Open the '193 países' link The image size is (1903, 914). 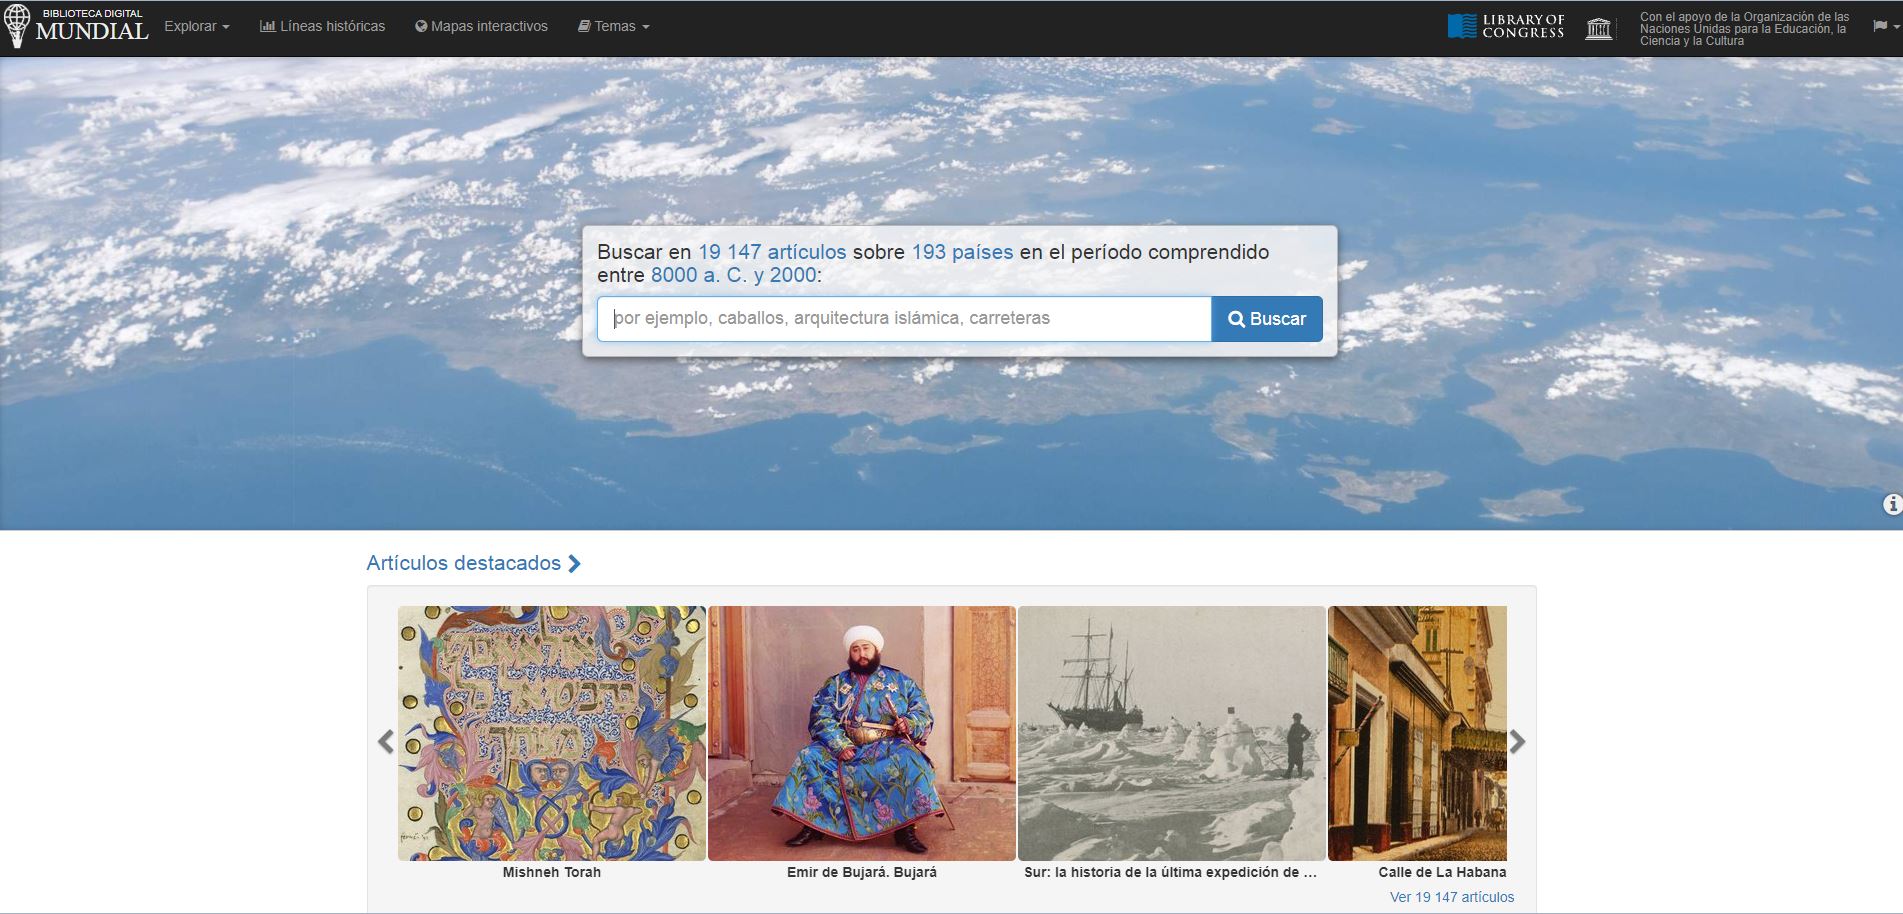pos(962,252)
